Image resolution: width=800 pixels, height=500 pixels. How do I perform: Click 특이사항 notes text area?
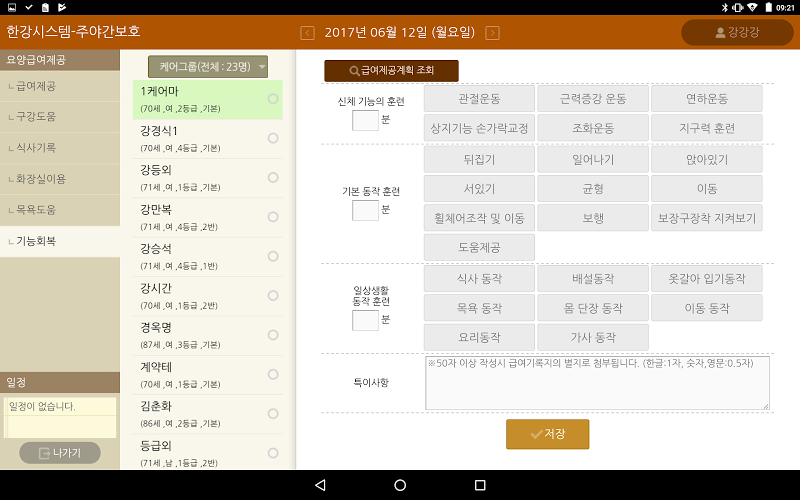(x=597, y=383)
